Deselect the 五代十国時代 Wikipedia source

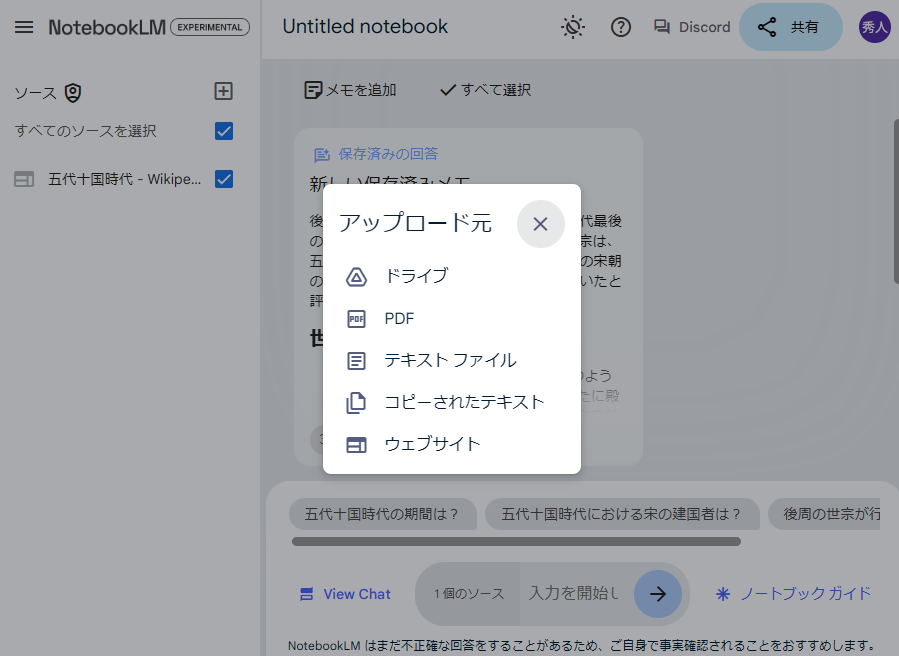point(224,179)
